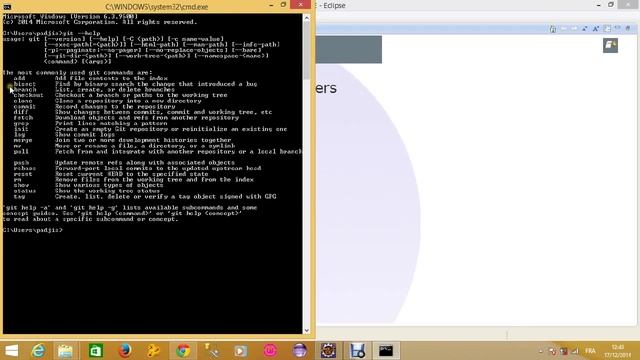This screenshot has height=360, width=640.
Task: Switch to the Command Prompt taskbar icon
Action: click(386, 351)
